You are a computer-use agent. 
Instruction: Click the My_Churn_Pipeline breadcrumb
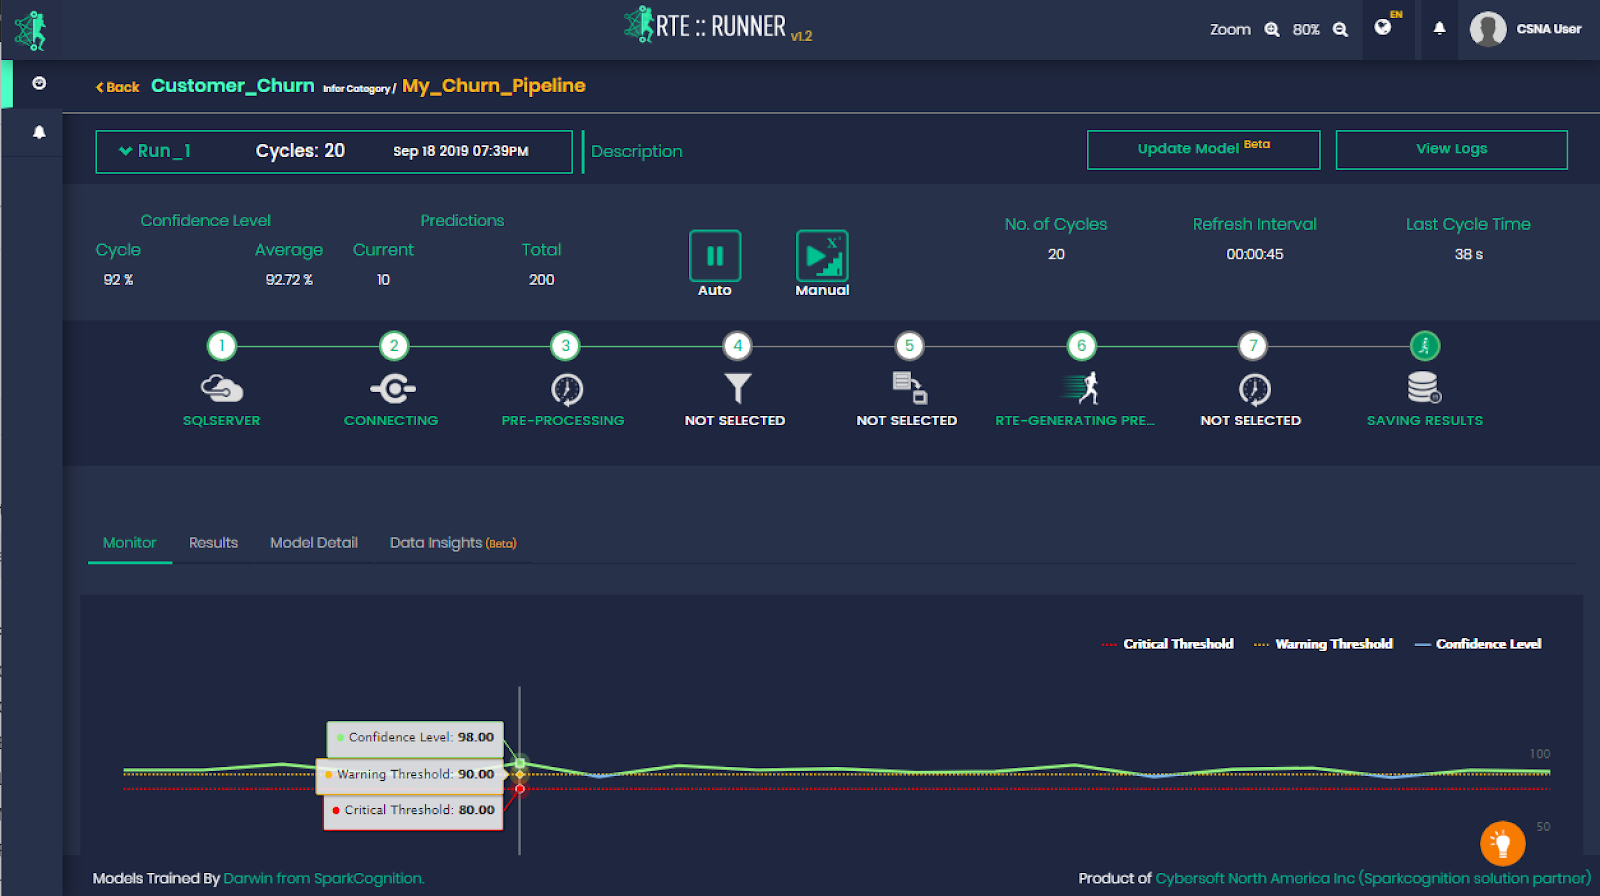[494, 86]
